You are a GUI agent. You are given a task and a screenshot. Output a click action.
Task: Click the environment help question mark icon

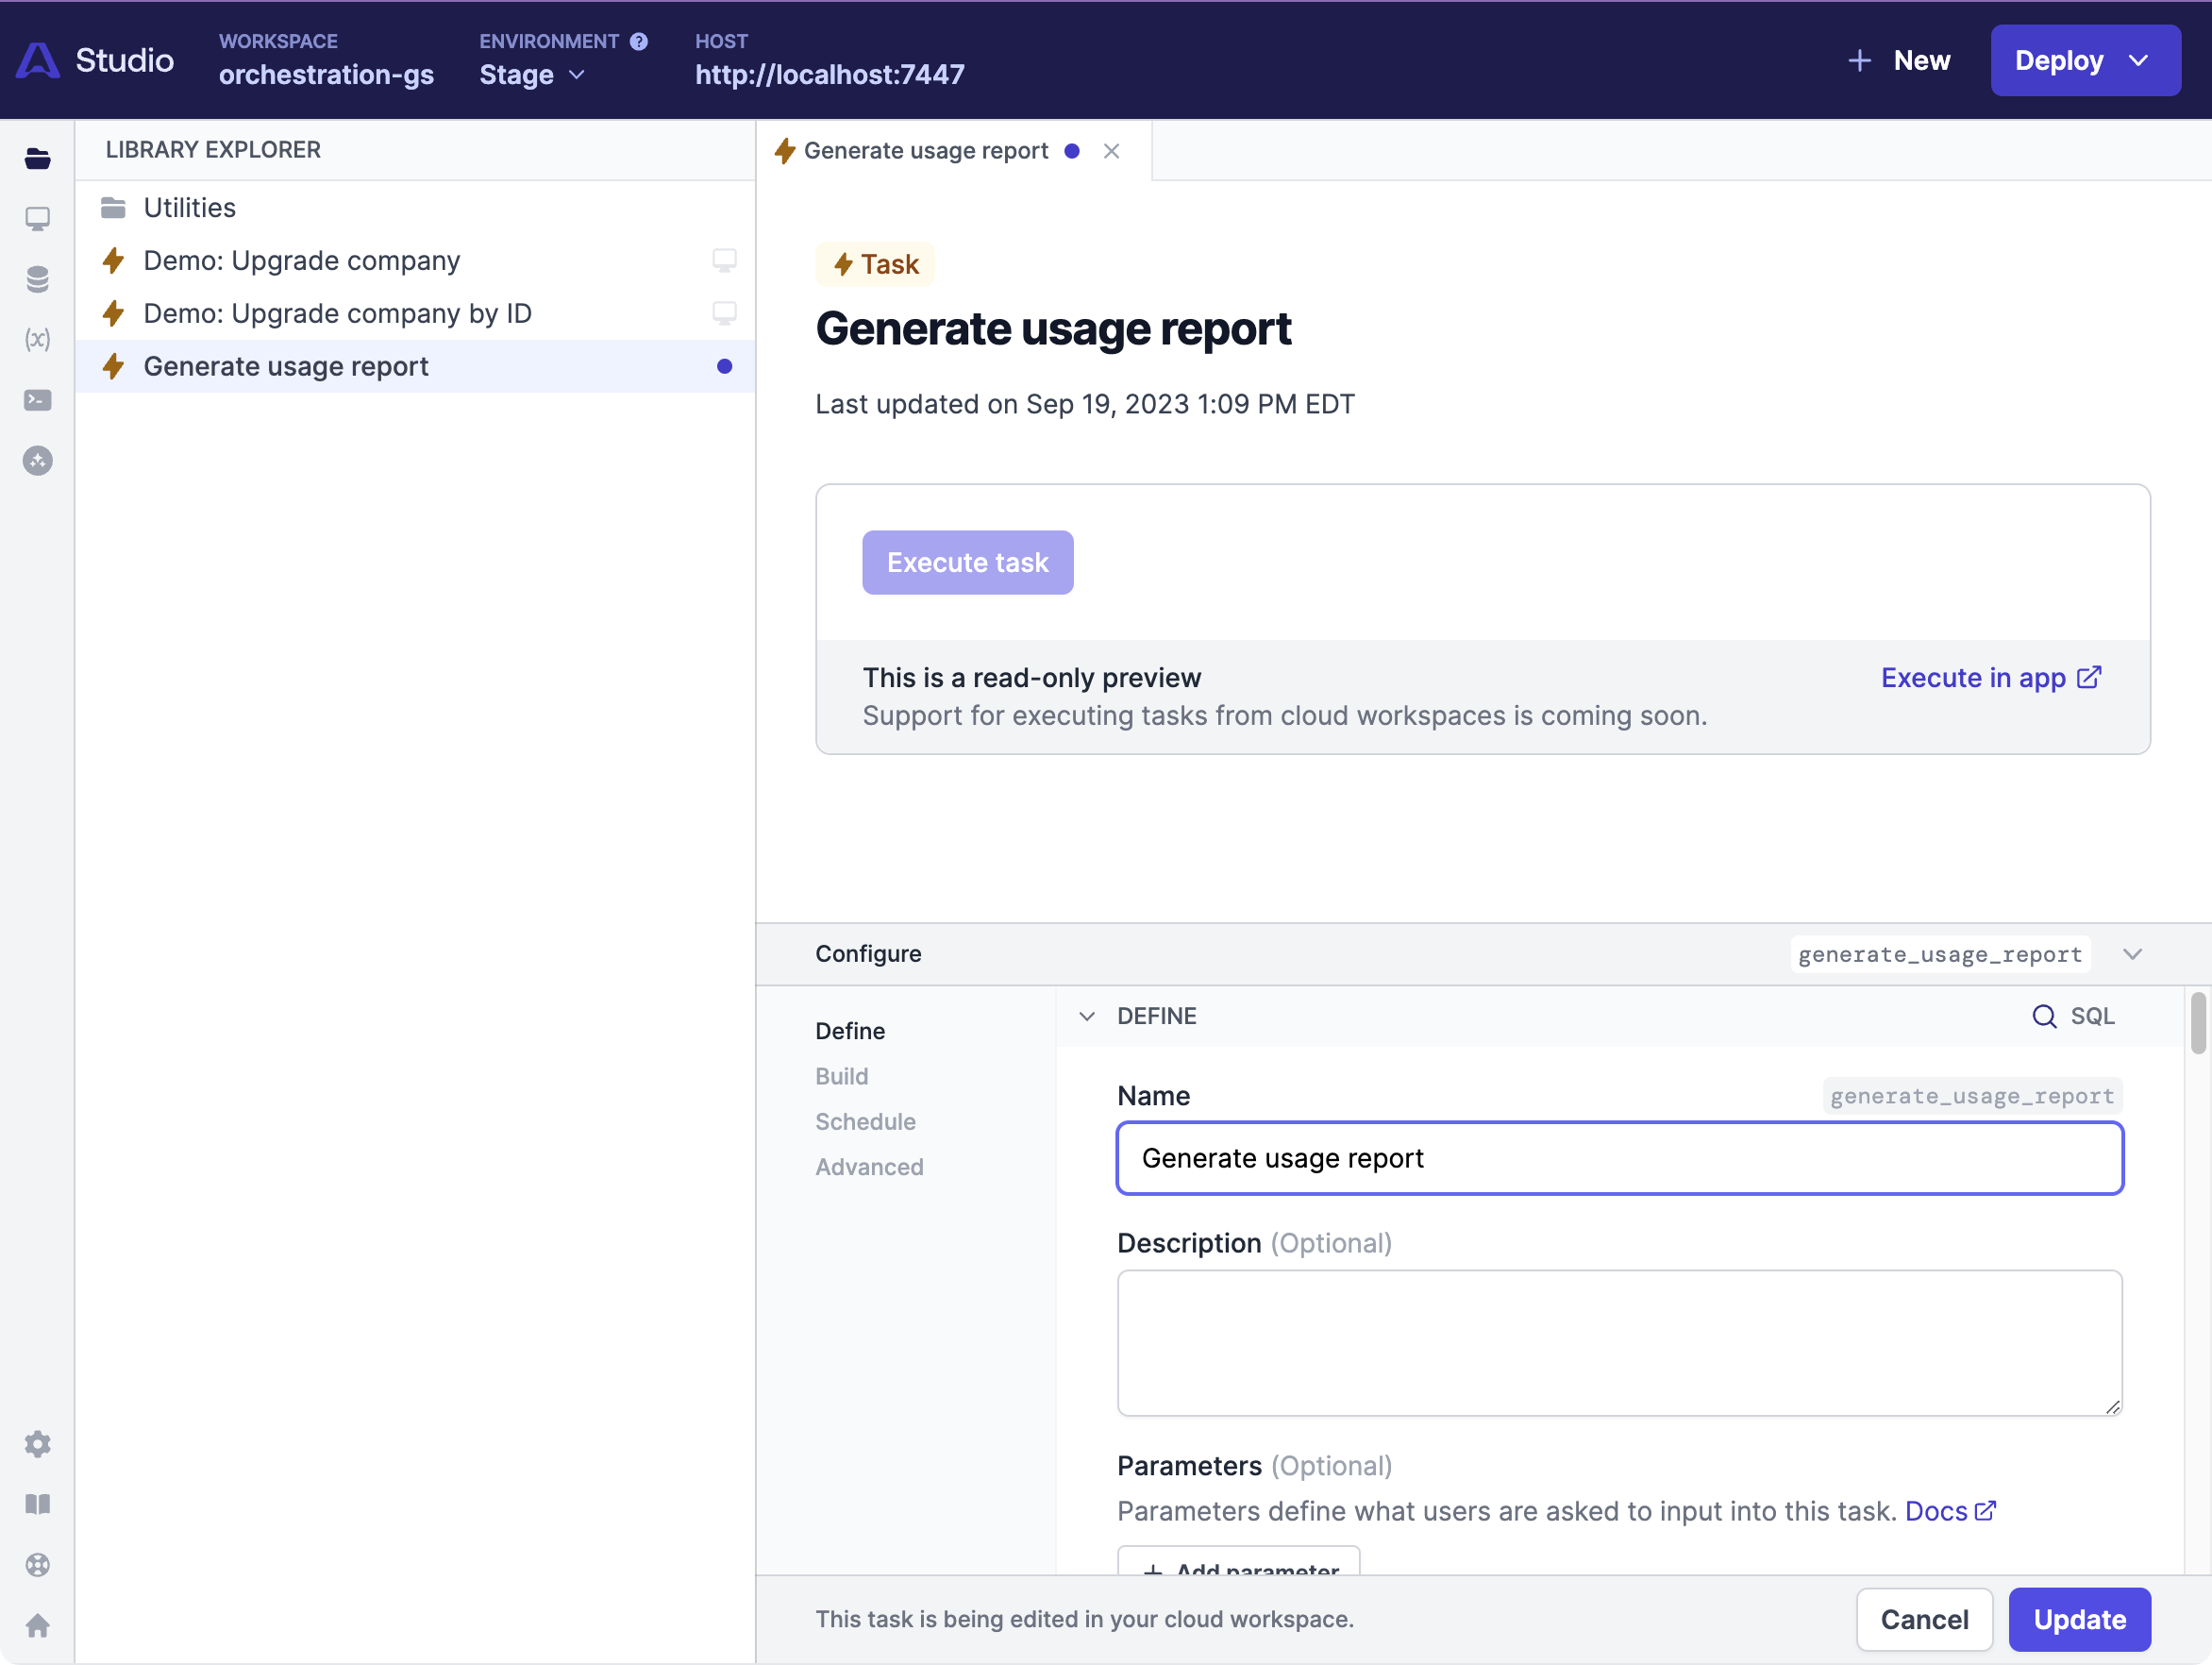coord(638,41)
